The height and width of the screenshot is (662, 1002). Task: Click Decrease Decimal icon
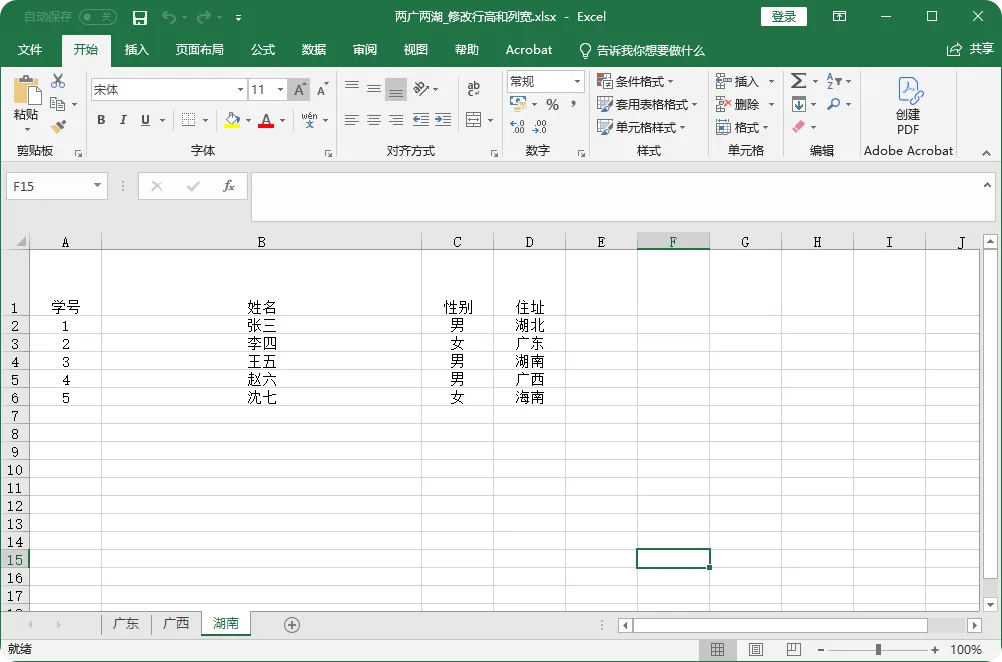click(x=540, y=127)
